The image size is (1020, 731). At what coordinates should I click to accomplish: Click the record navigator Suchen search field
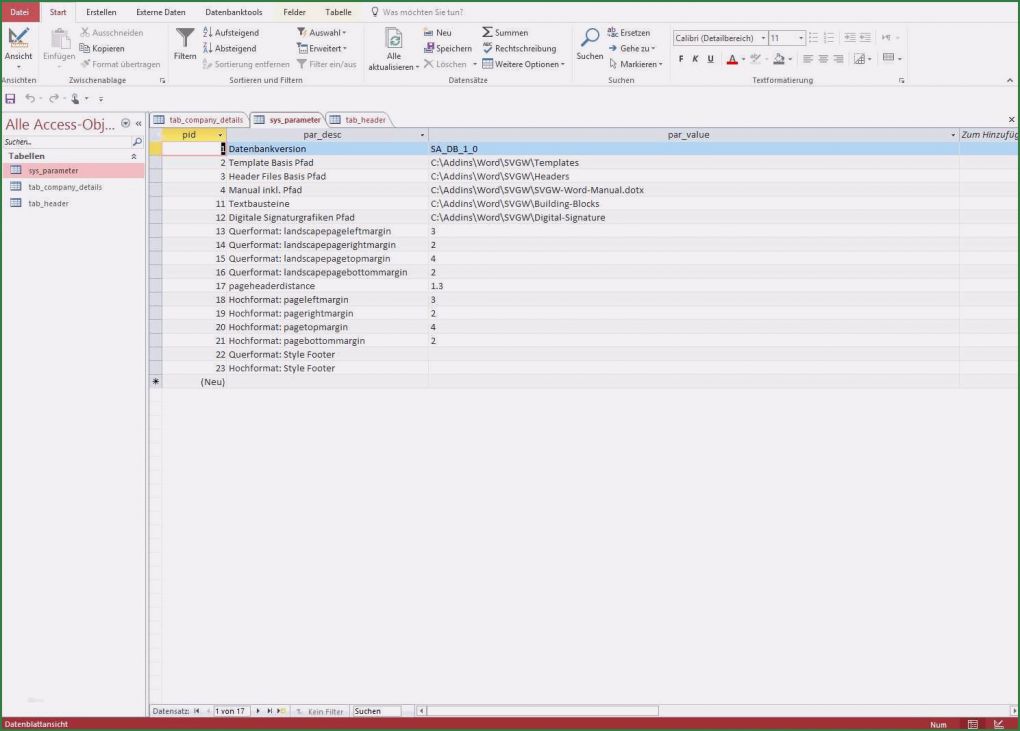click(x=376, y=711)
